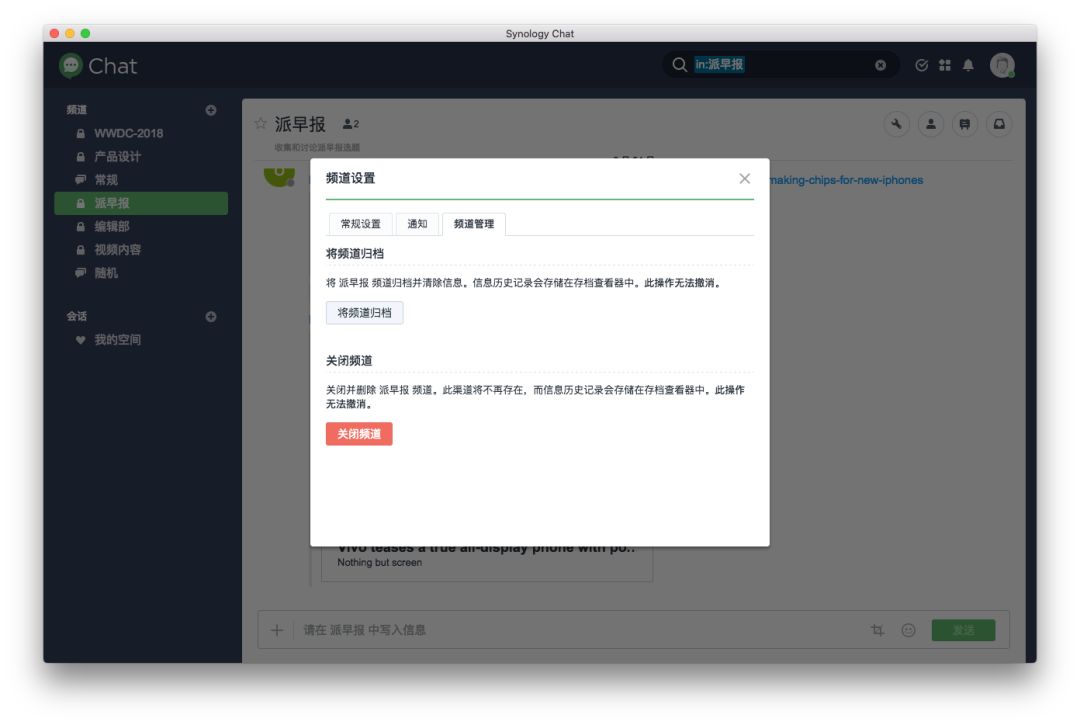Switch to the 常规设置 tab
Image resolution: width=1080 pixels, height=725 pixels.
360,224
